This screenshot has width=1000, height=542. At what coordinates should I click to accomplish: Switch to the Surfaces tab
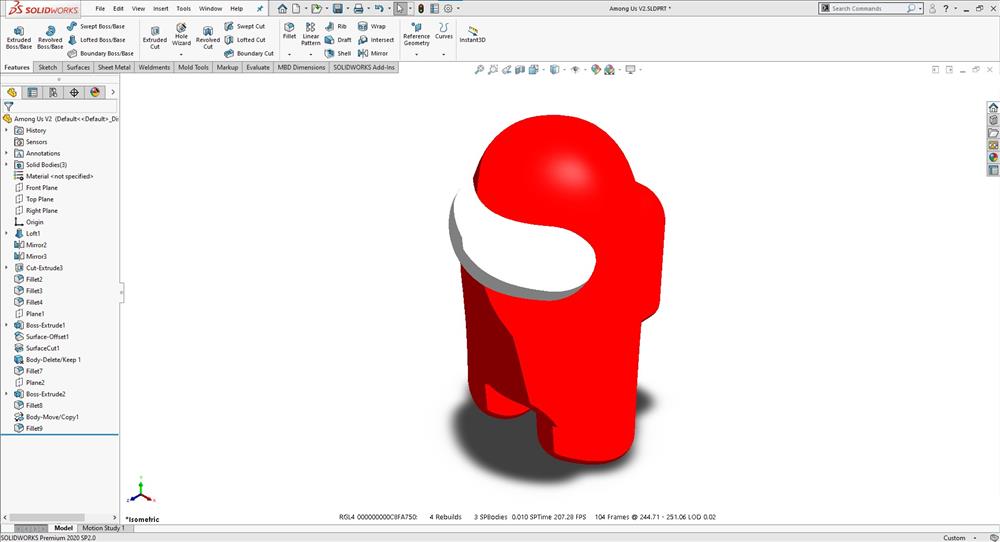[x=78, y=67]
